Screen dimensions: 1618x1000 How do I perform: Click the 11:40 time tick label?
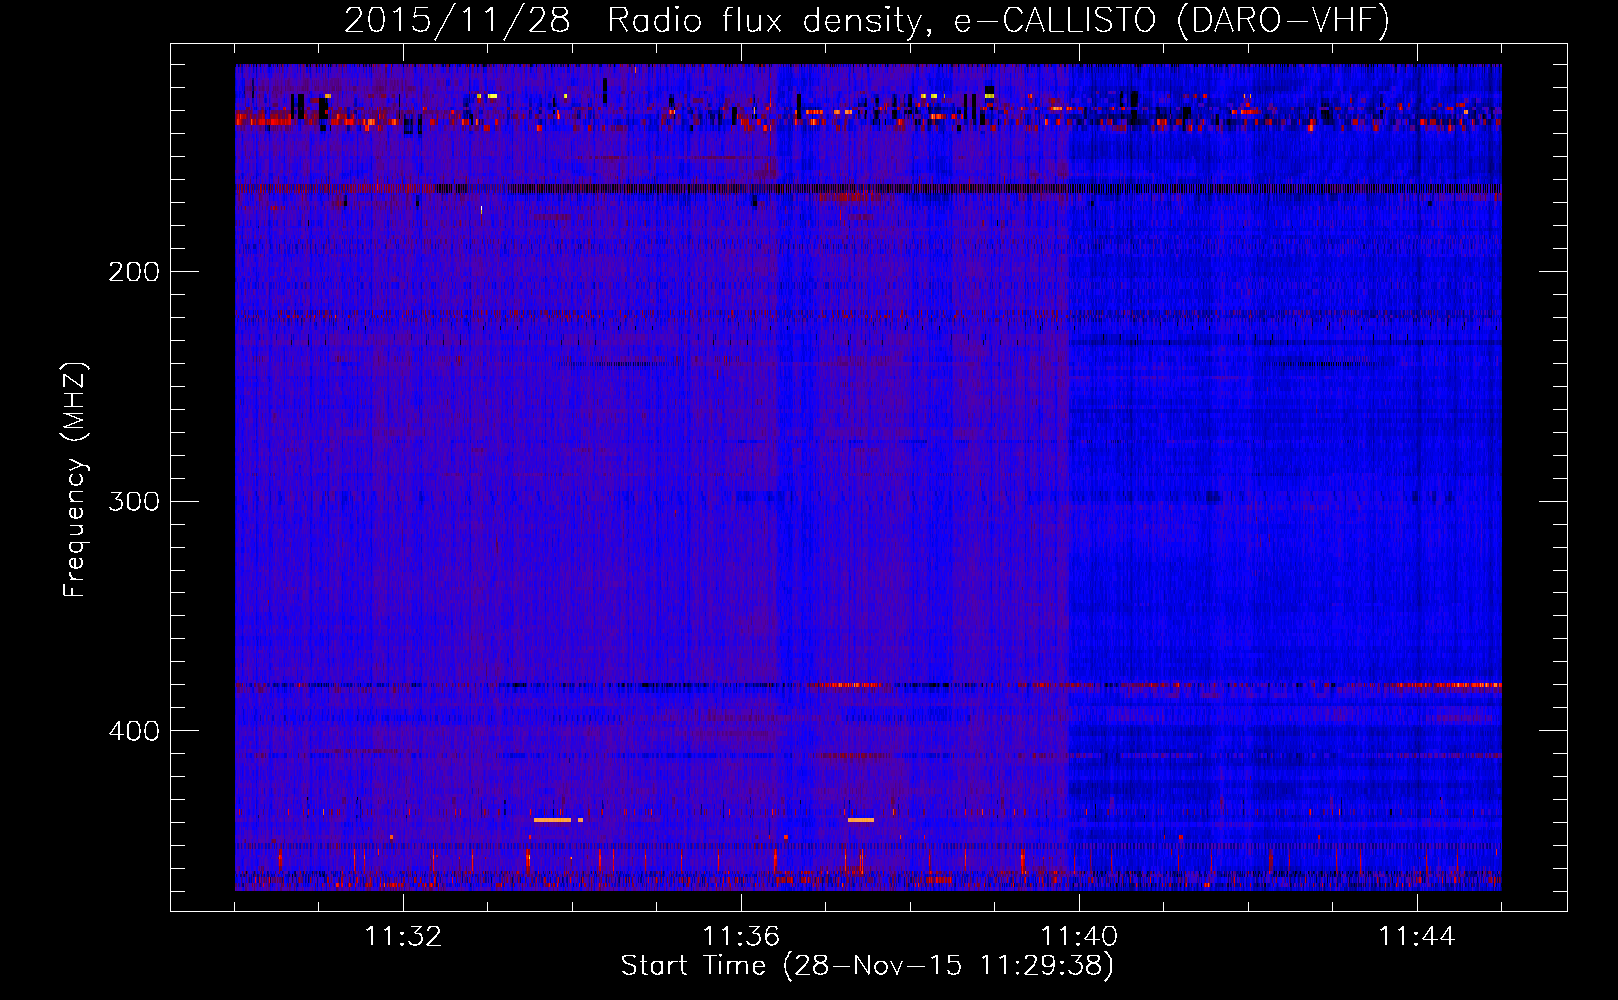point(1079,937)
